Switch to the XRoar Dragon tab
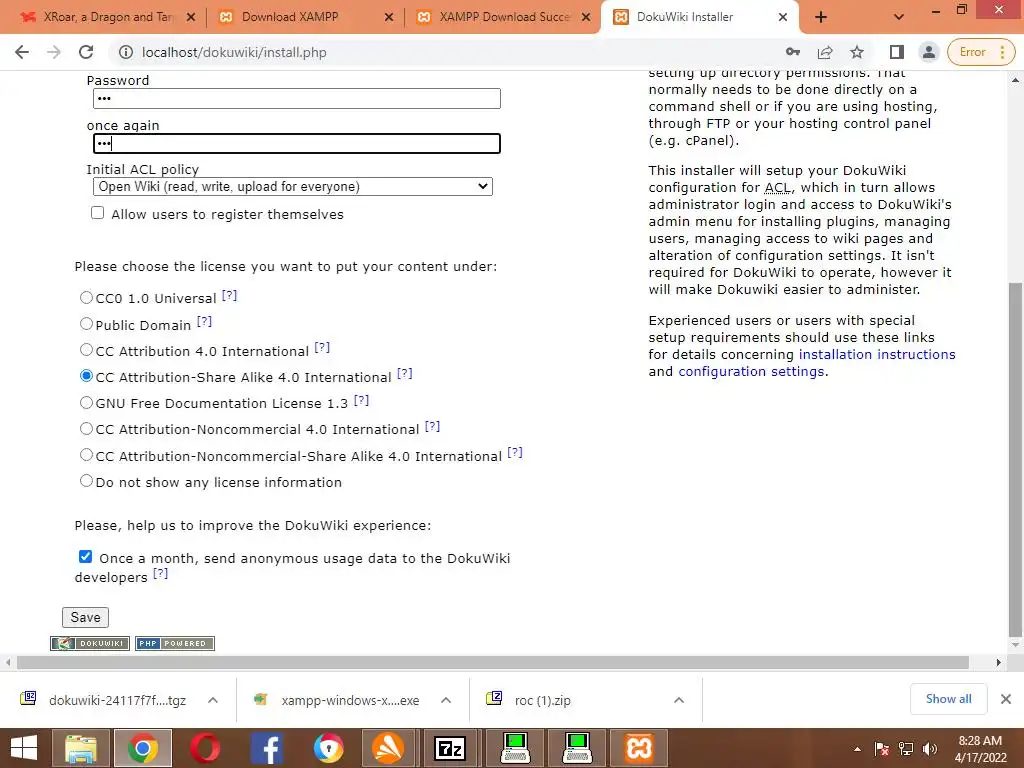Image resolution: width=1024 pixels, height=768 pixels. [x=108, y=17]
